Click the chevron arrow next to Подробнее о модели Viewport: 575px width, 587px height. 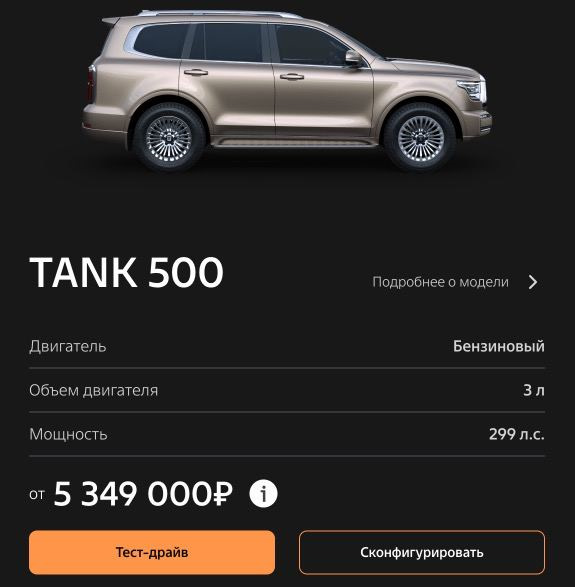(533, 282)
